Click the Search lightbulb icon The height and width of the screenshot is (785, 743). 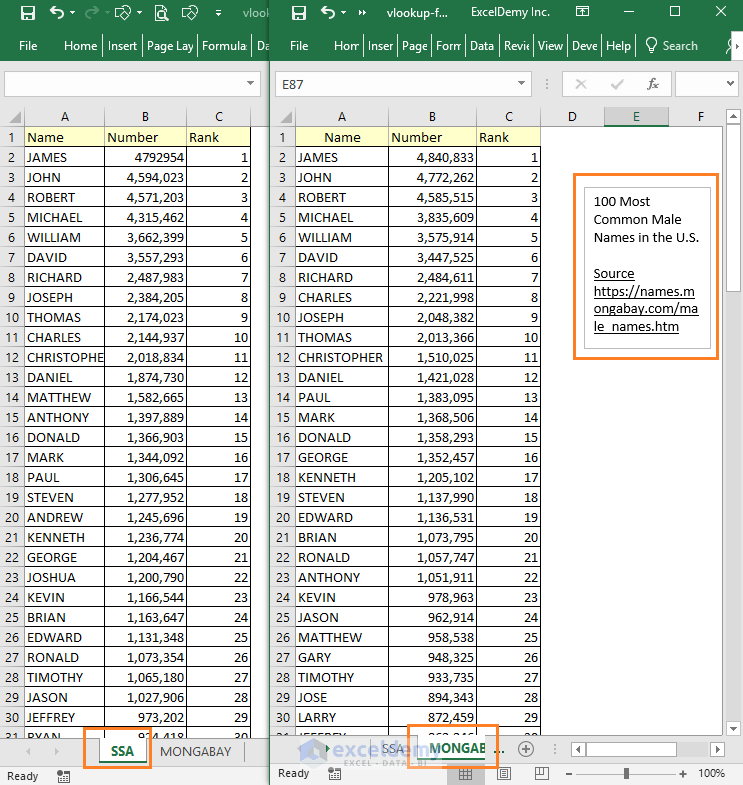[x=651, y=45]
